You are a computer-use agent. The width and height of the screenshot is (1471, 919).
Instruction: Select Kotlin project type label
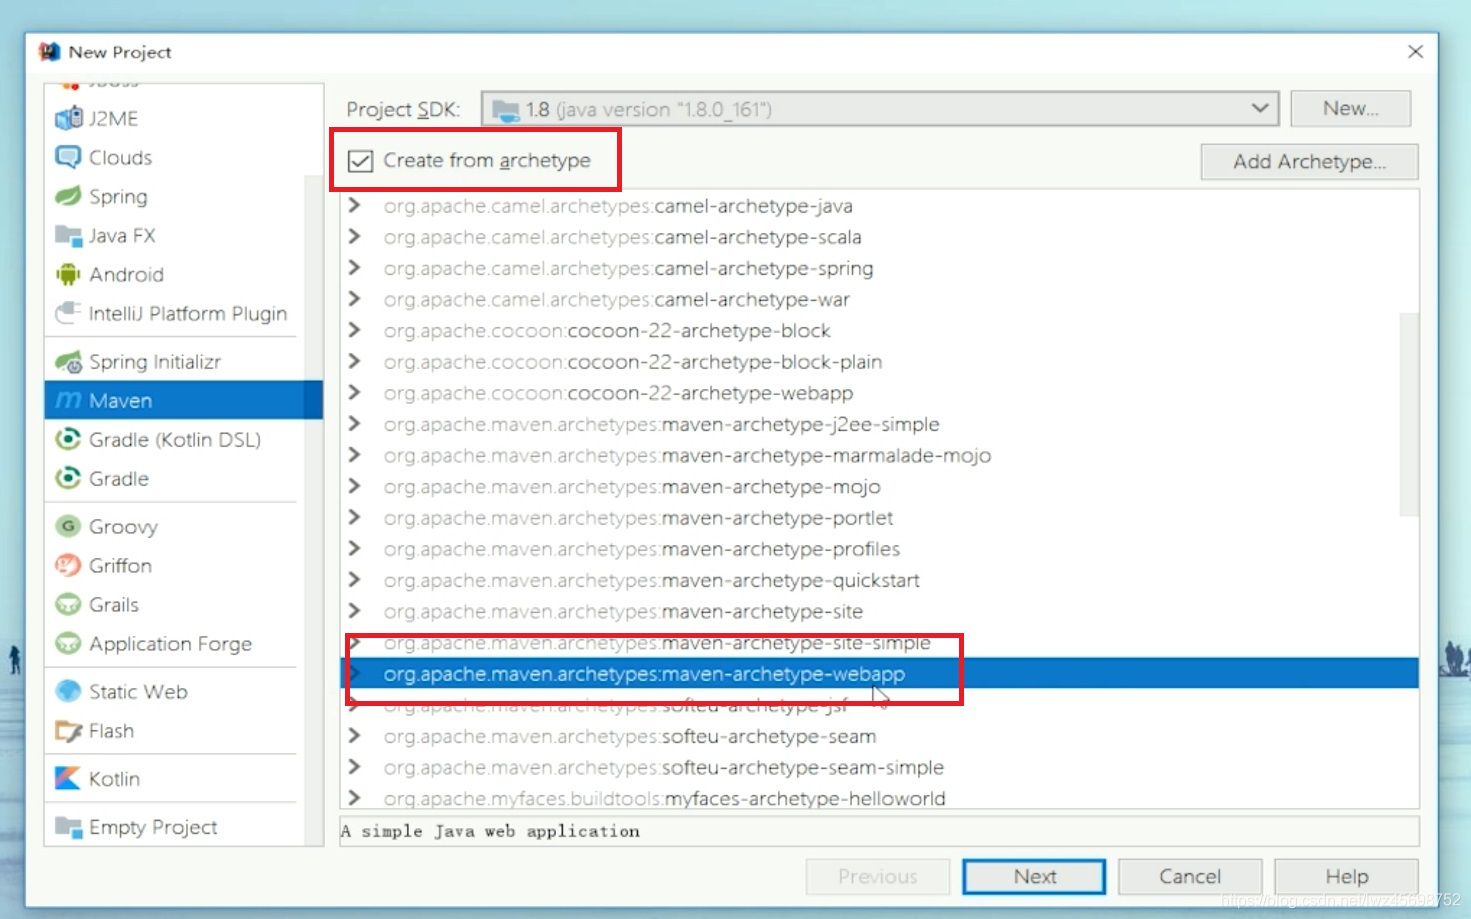[x=114, y=778]
